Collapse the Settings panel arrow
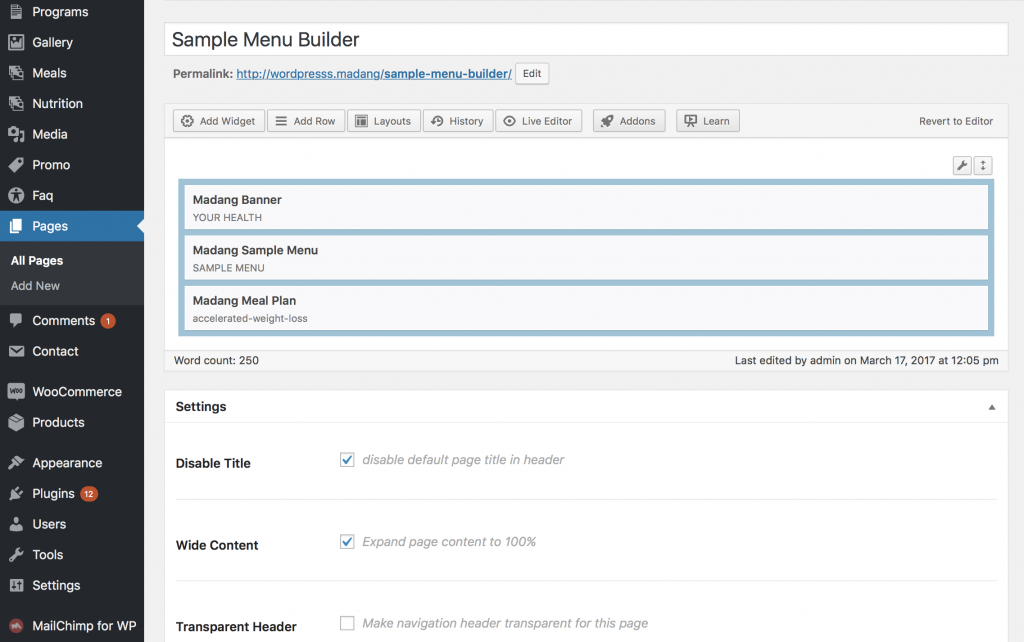Screen dimensions: 1024x642 [991, 407]
